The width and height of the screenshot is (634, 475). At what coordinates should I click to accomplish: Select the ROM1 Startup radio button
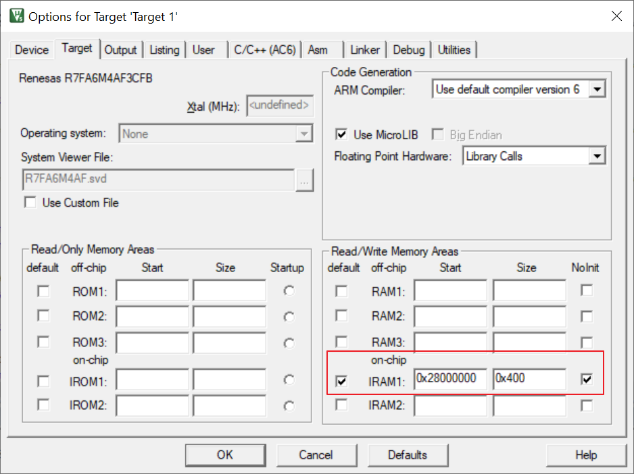point(289,291)
